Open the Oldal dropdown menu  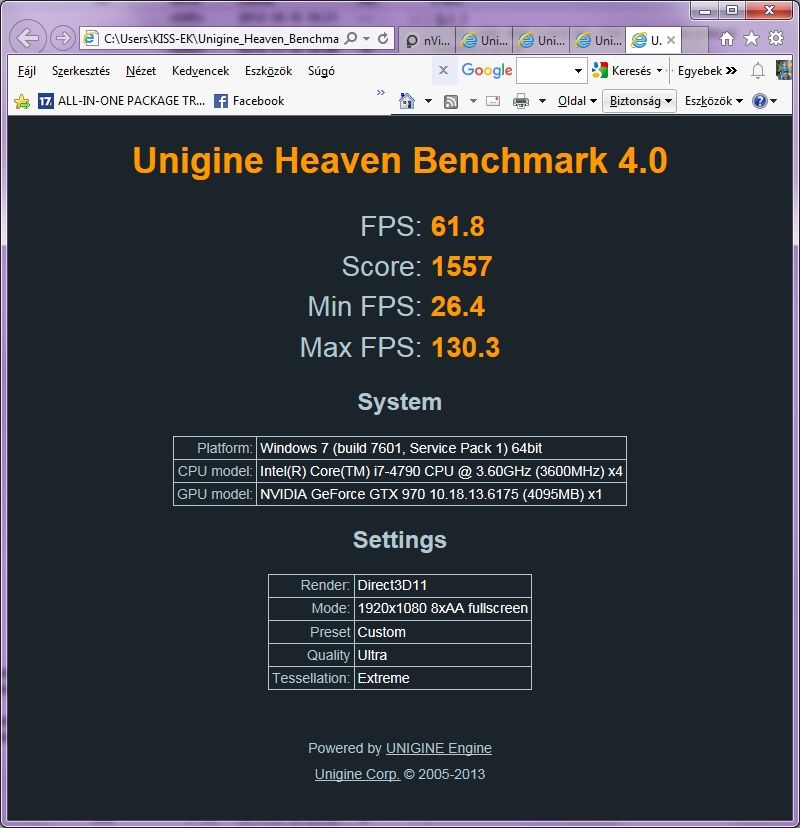tap(577, 101)
